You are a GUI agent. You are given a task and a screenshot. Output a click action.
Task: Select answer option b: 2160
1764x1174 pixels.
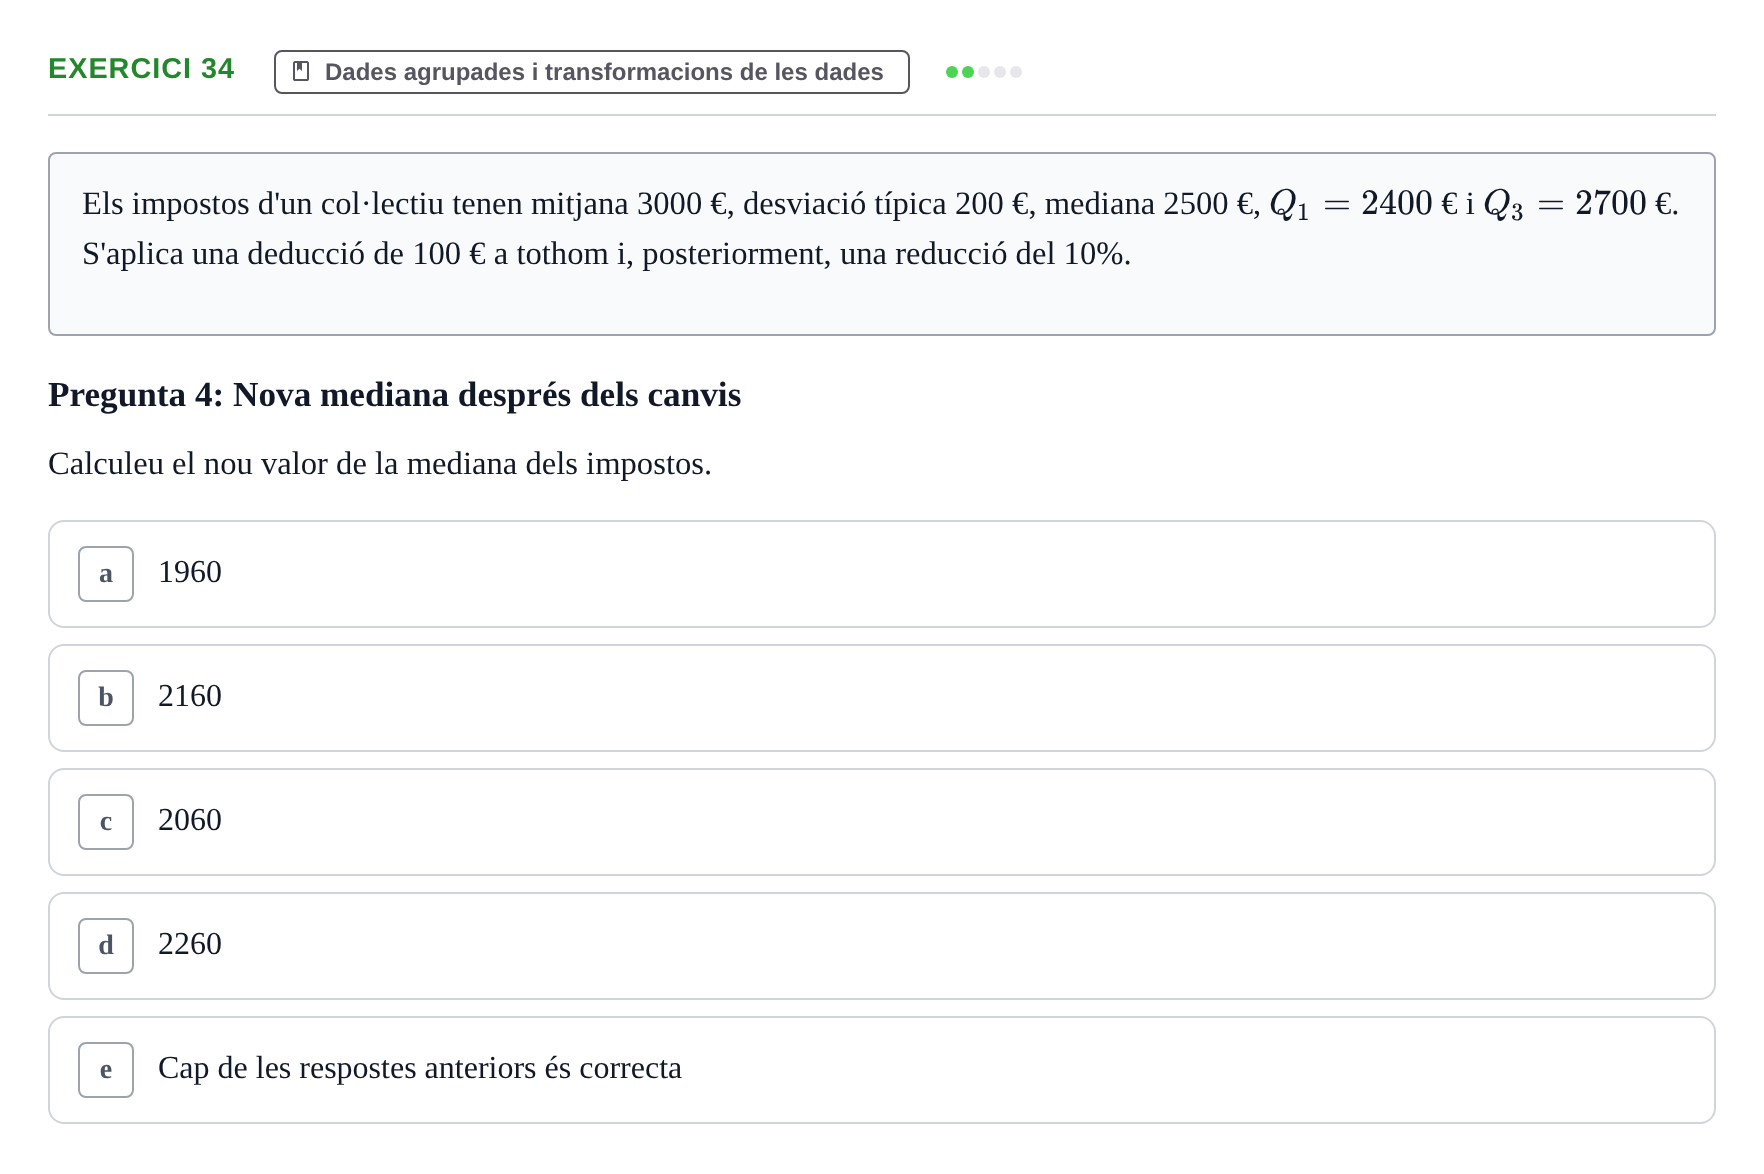pos(881,698)
